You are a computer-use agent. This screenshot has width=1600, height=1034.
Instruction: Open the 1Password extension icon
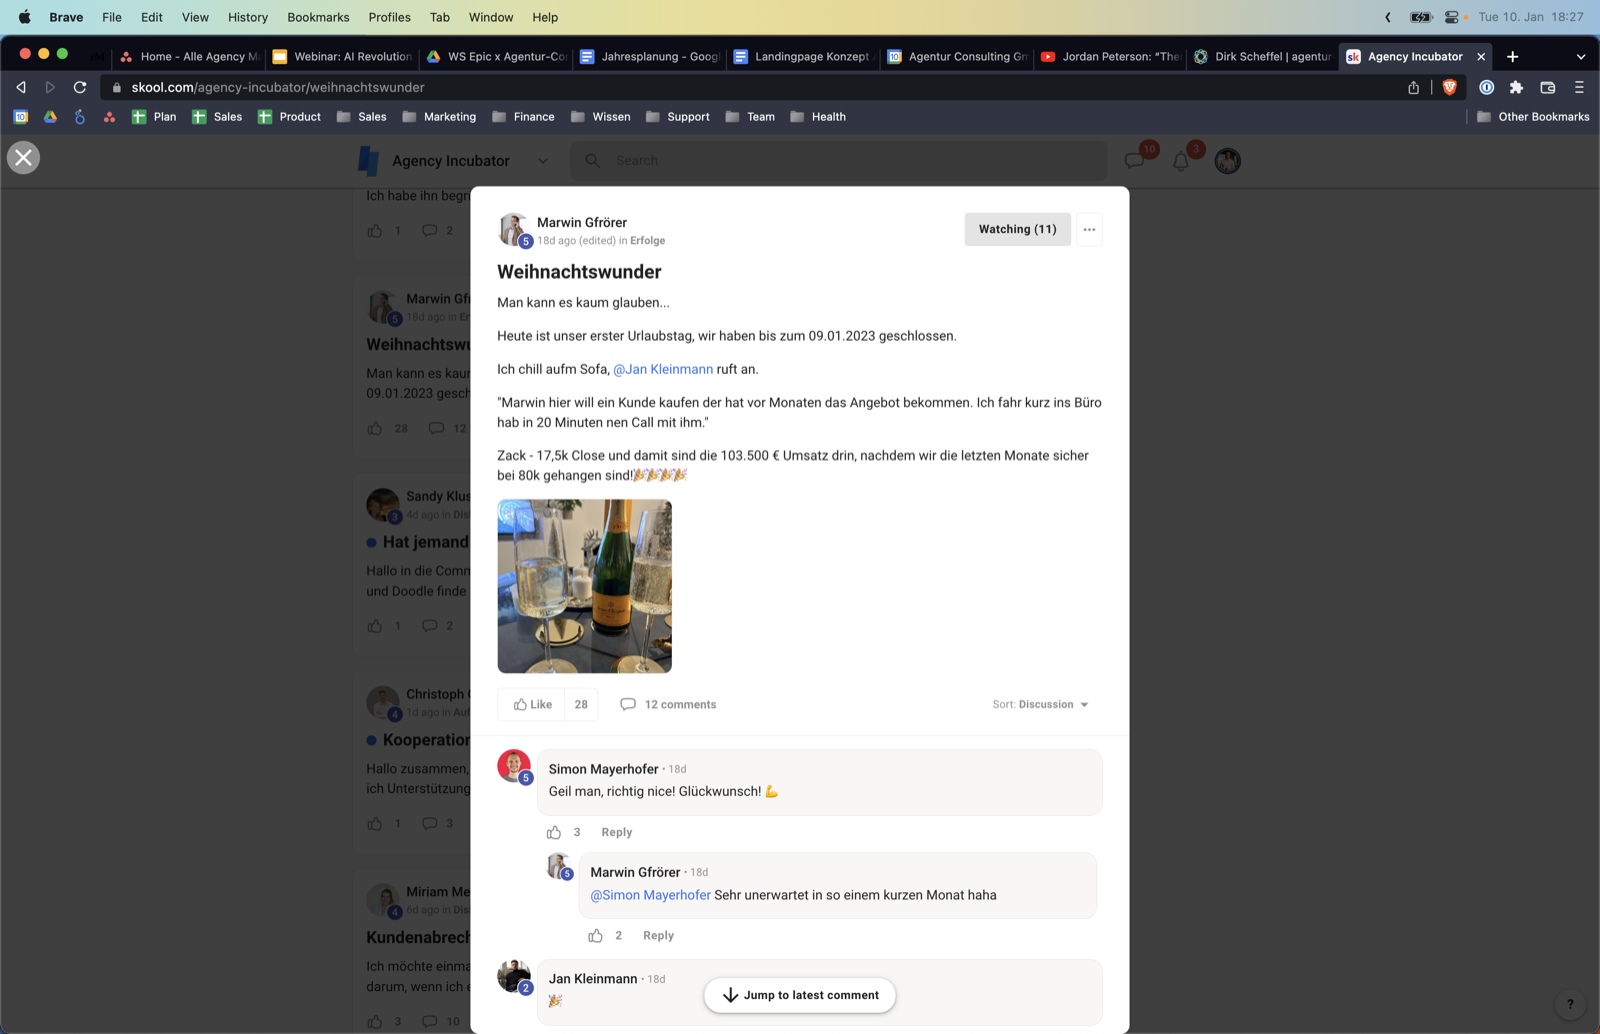point(1486,87)
